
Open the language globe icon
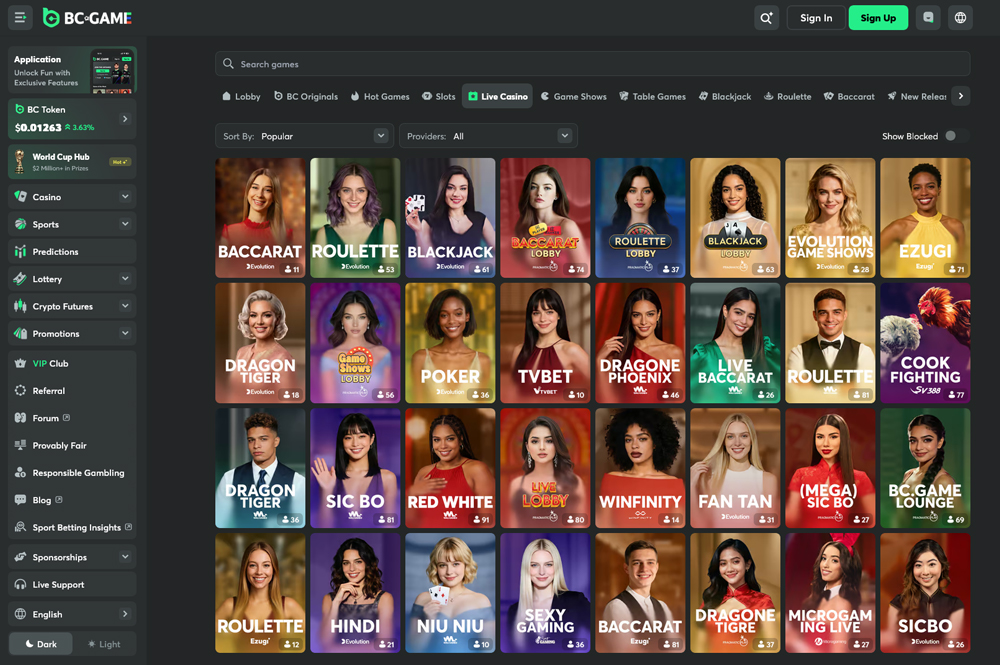(x=960, y=18)
